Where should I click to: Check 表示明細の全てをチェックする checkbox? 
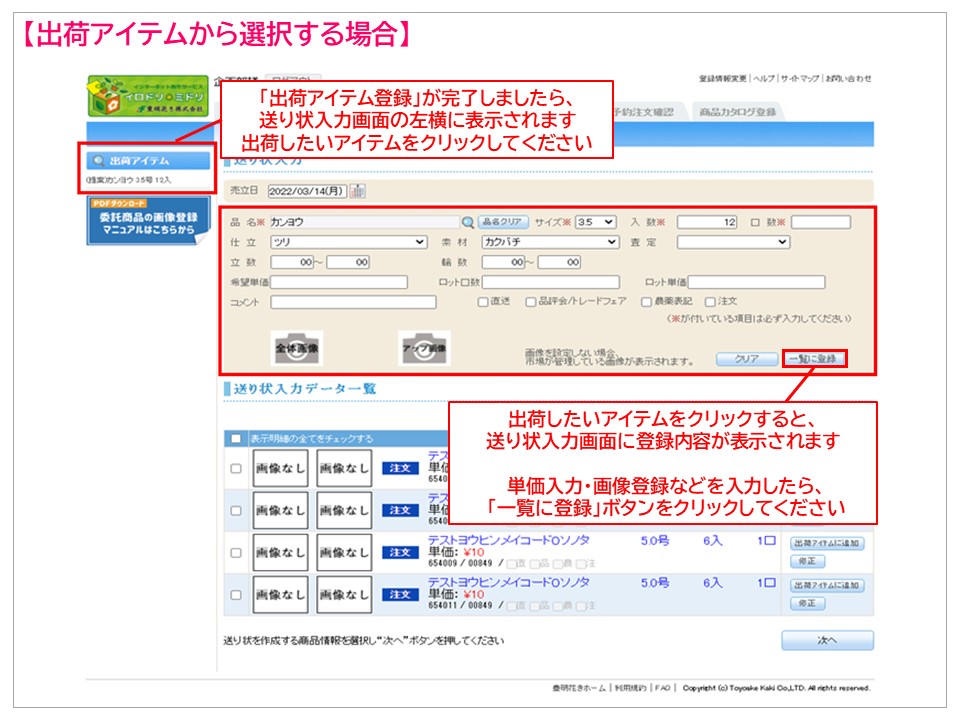[236, 438]
